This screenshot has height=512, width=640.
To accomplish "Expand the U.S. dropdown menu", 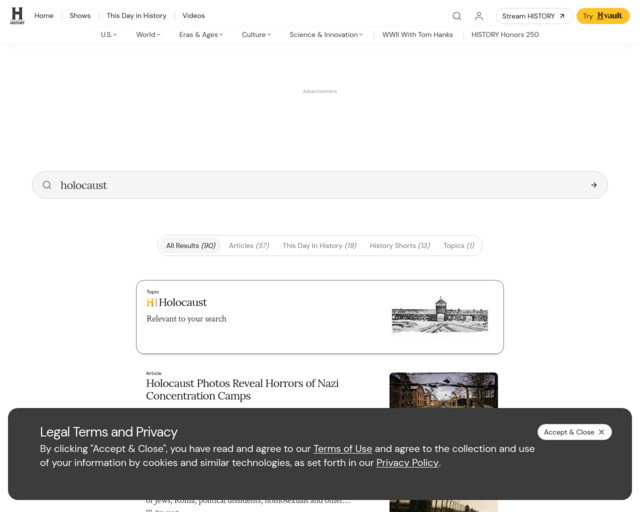I will 109,35.
